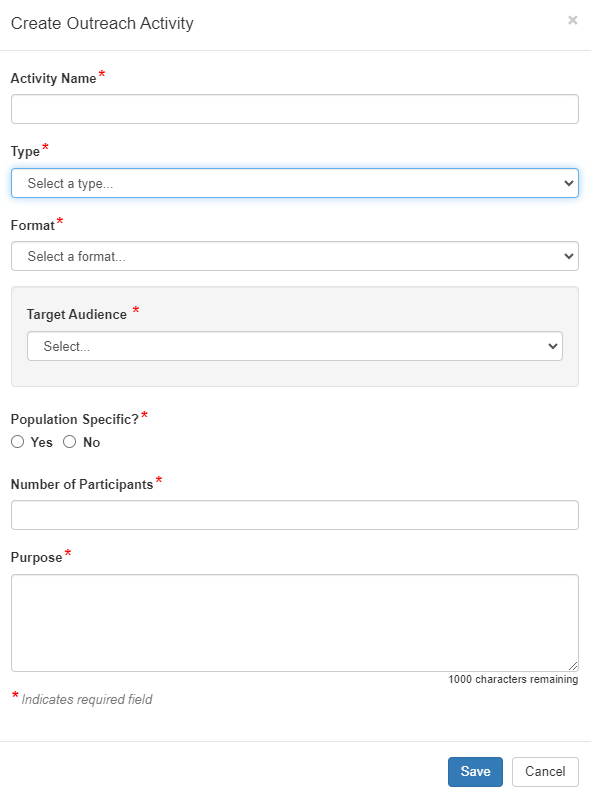Click the blue Save button
Image resolution: width=591 pixels, height=799 pixels.
475,772
